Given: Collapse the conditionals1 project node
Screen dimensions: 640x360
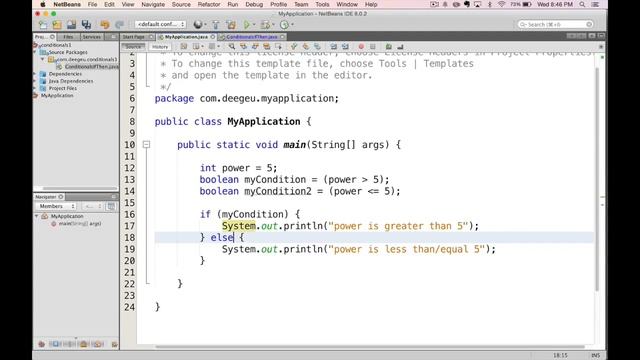Looking at the screenshot, I should point(36,45).
